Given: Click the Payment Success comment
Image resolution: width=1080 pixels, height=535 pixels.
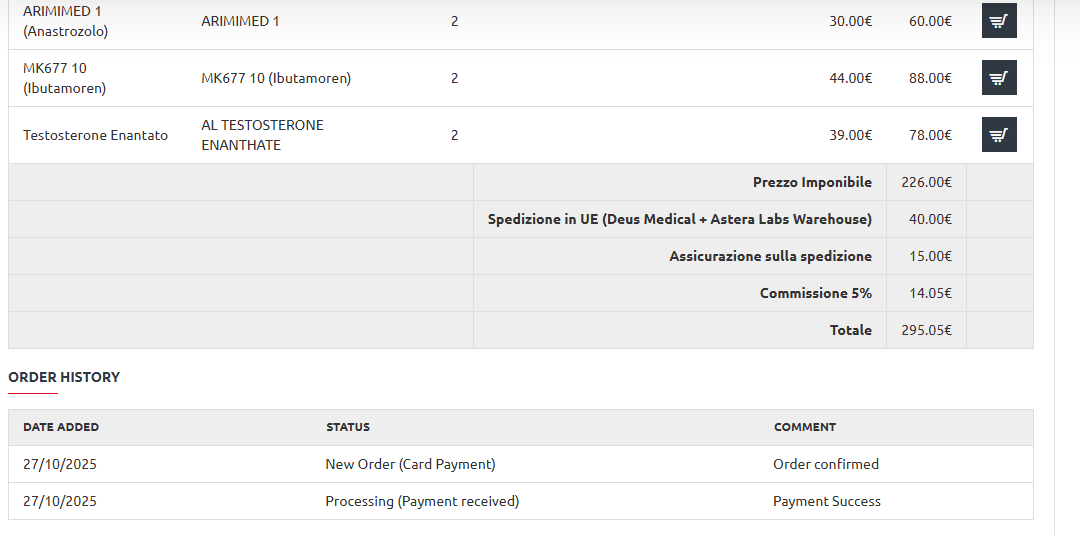Looking at the screenshot, I should click(x=827, y=501).
